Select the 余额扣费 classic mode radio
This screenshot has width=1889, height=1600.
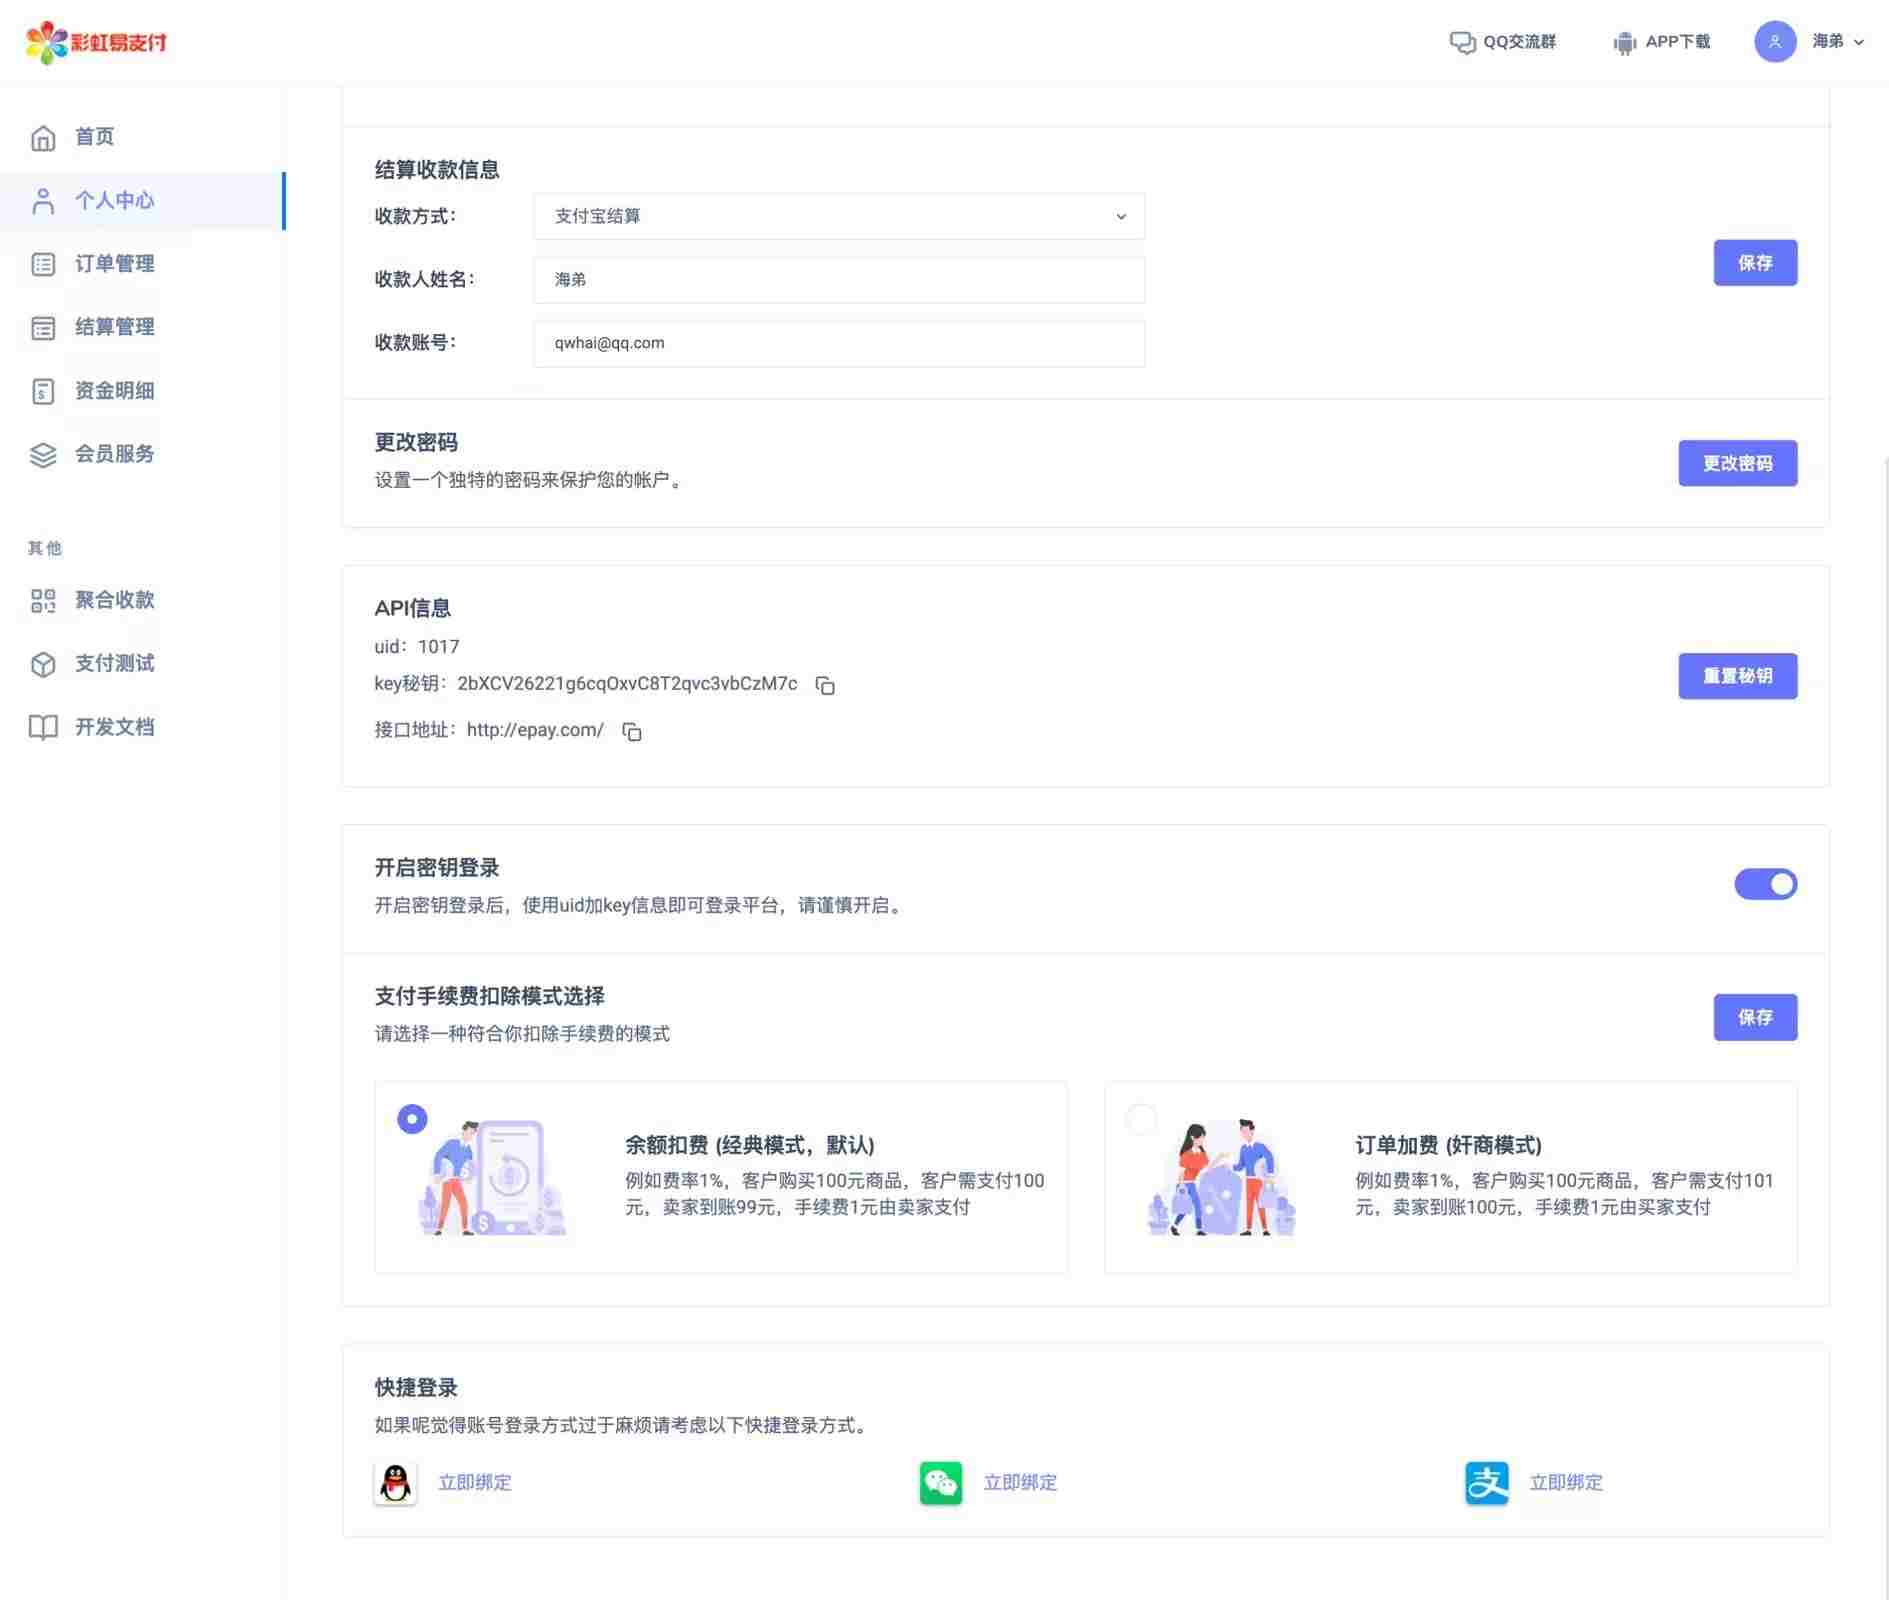pyautogui.click(x=411, y=1119)
